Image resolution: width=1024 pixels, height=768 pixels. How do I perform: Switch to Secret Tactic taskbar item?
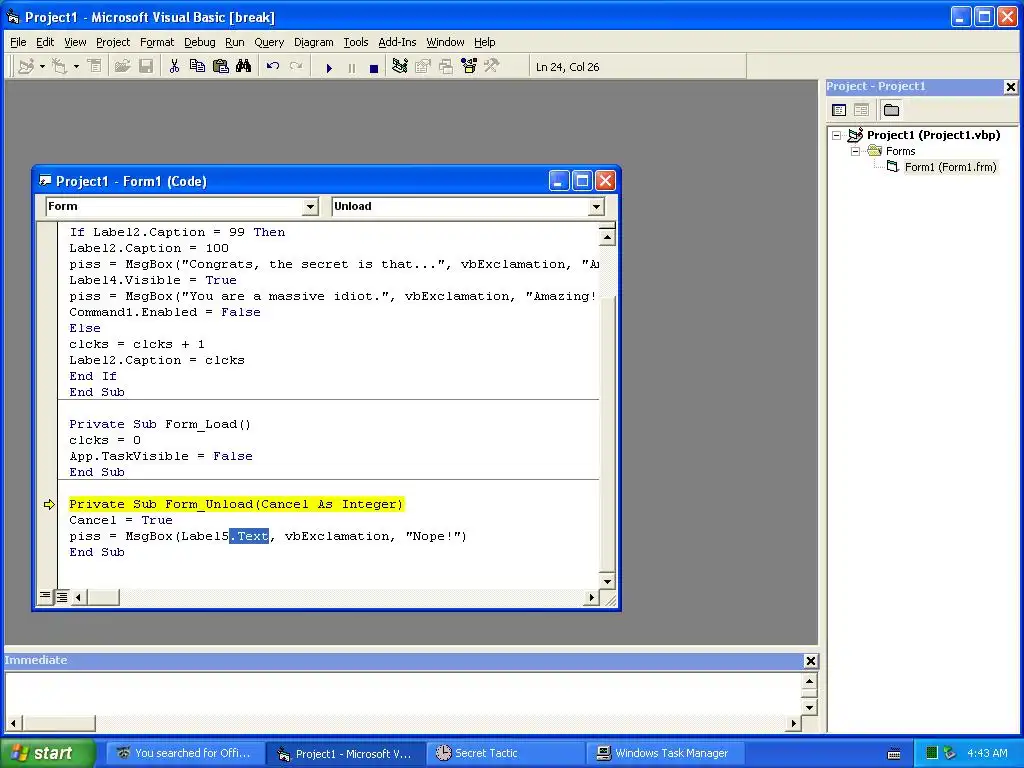click(505, 754)
